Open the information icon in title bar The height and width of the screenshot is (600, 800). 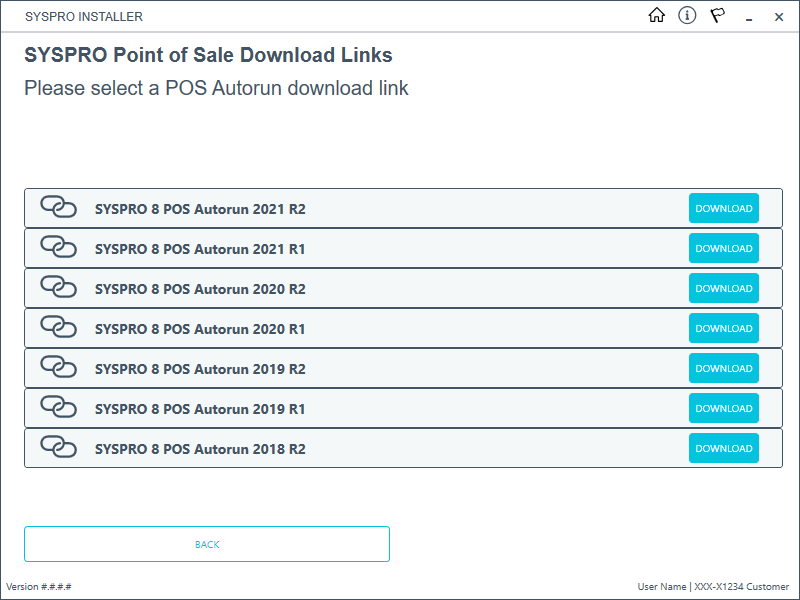tap(687, 16)
